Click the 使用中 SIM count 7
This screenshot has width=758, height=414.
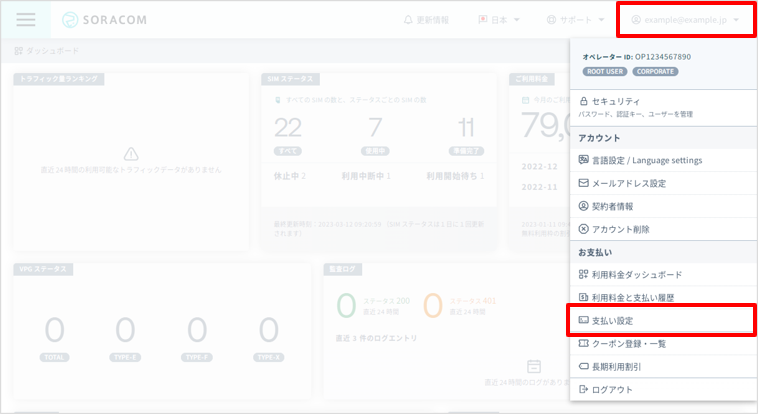click(375, 128)
